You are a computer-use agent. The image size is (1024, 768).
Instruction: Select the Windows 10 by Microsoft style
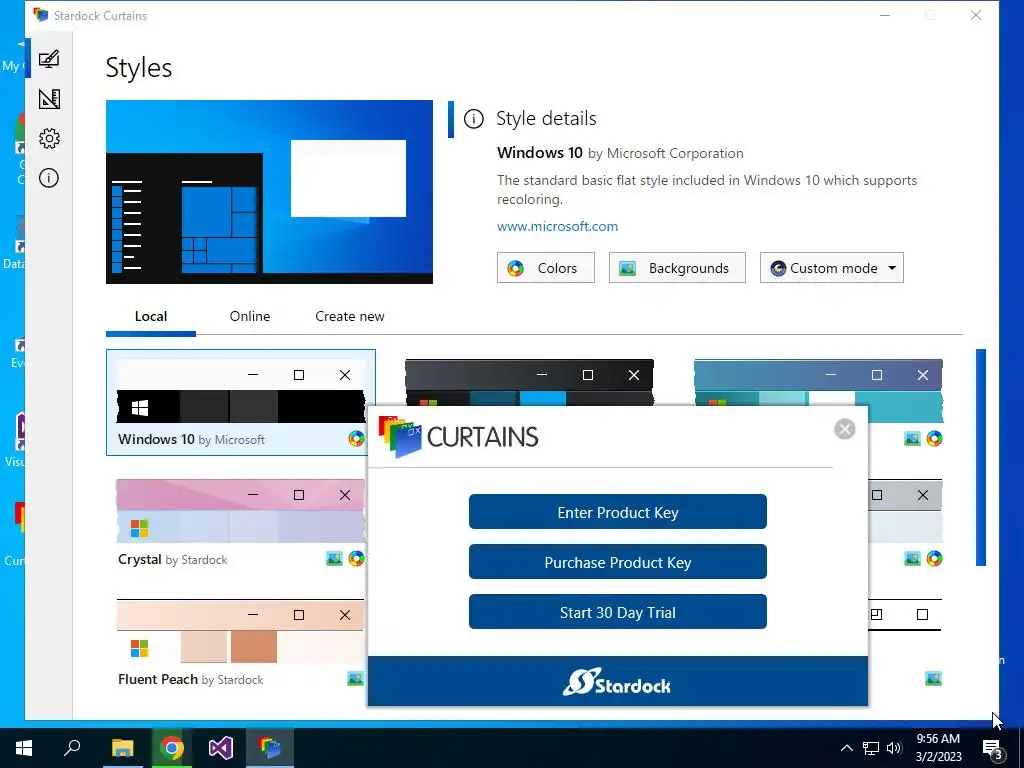(240, 402)
